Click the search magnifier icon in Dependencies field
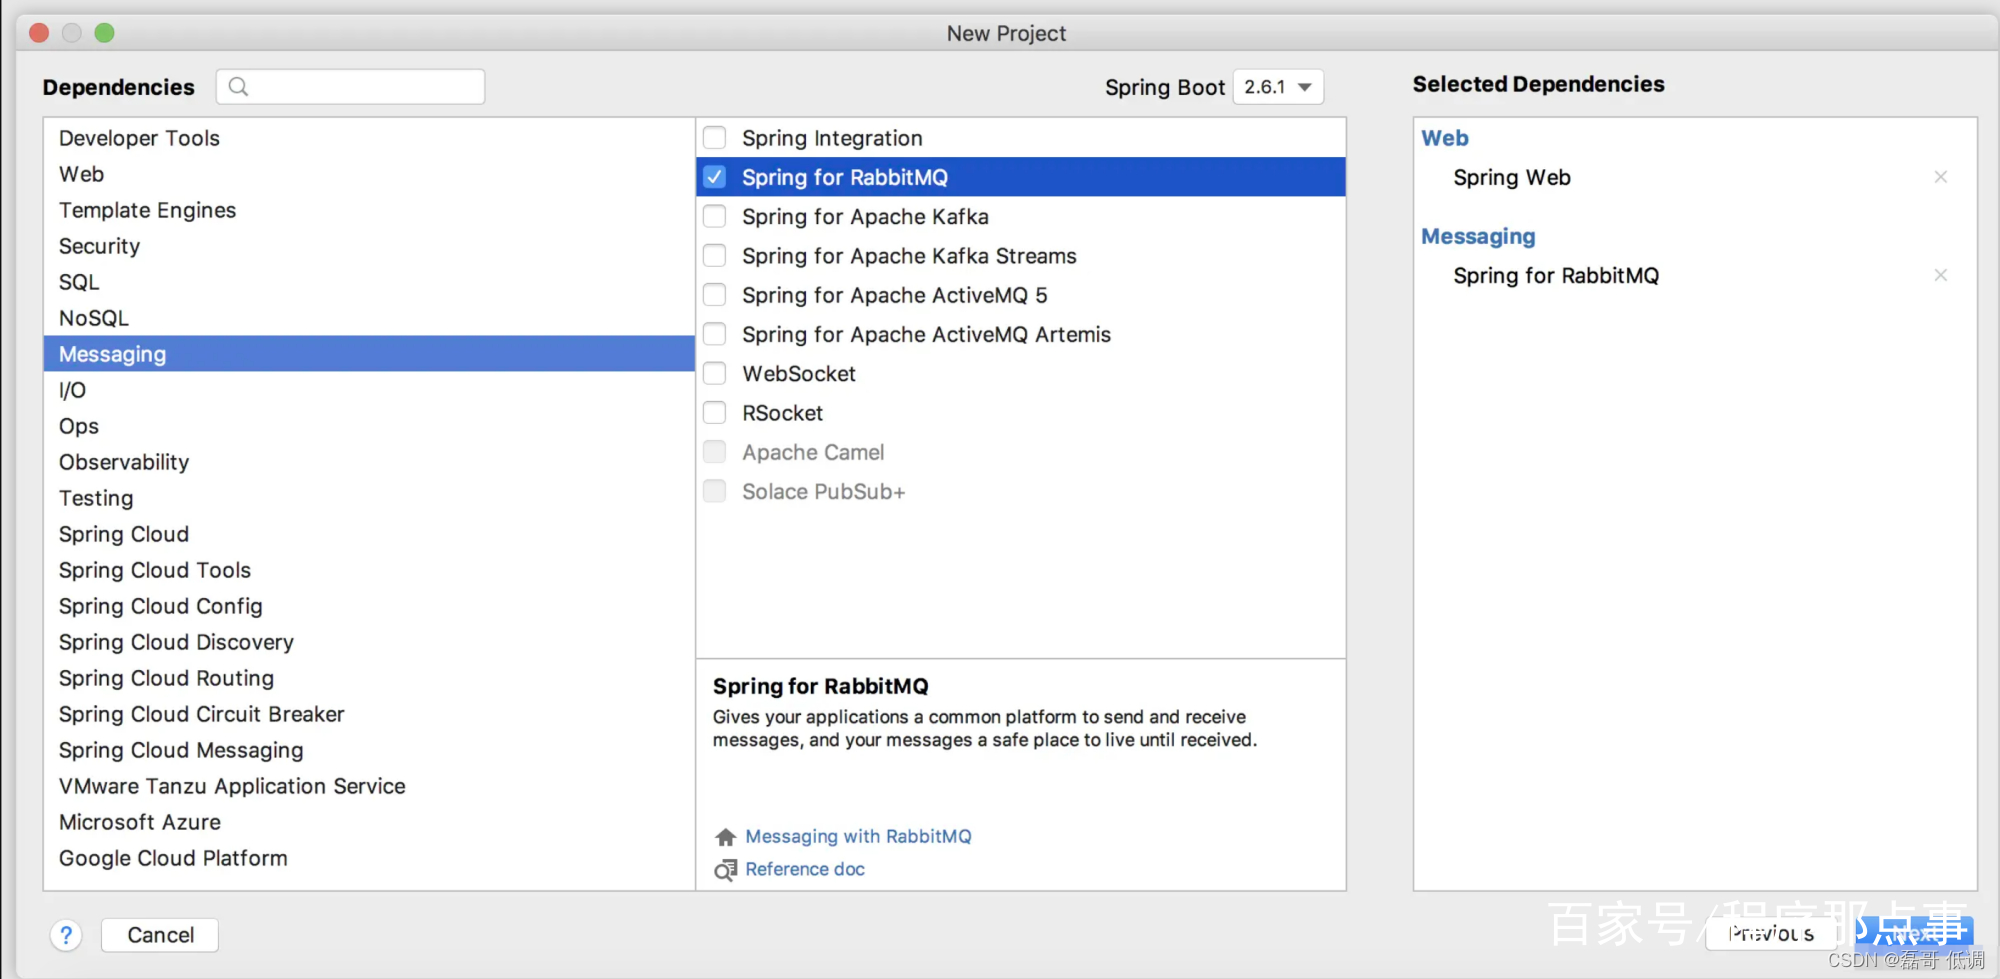Image resolution: width=2000 pixels, height=979 pixels. (x=238, y=87)
